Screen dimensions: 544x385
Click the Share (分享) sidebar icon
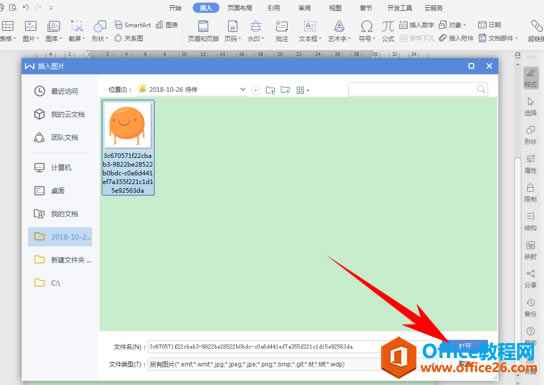pyautogui.click(x=530, y=279)
